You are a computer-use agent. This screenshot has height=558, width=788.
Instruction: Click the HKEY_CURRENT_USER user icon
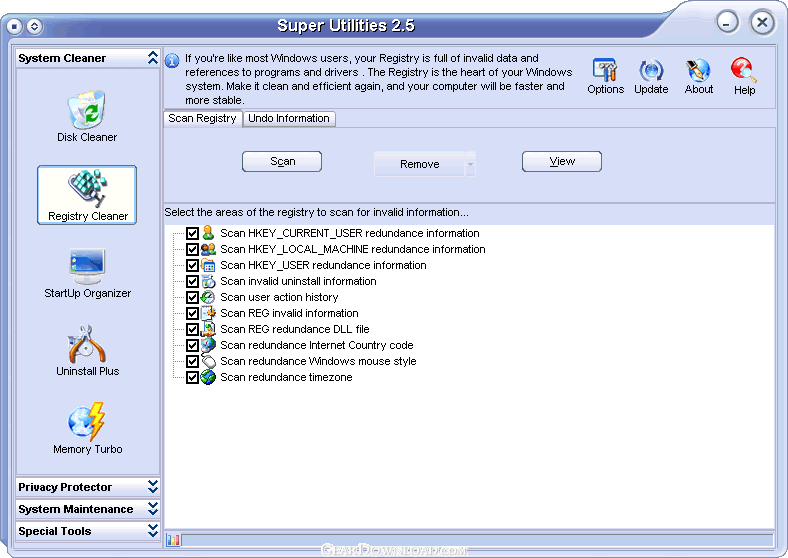(x=208, y=233)
